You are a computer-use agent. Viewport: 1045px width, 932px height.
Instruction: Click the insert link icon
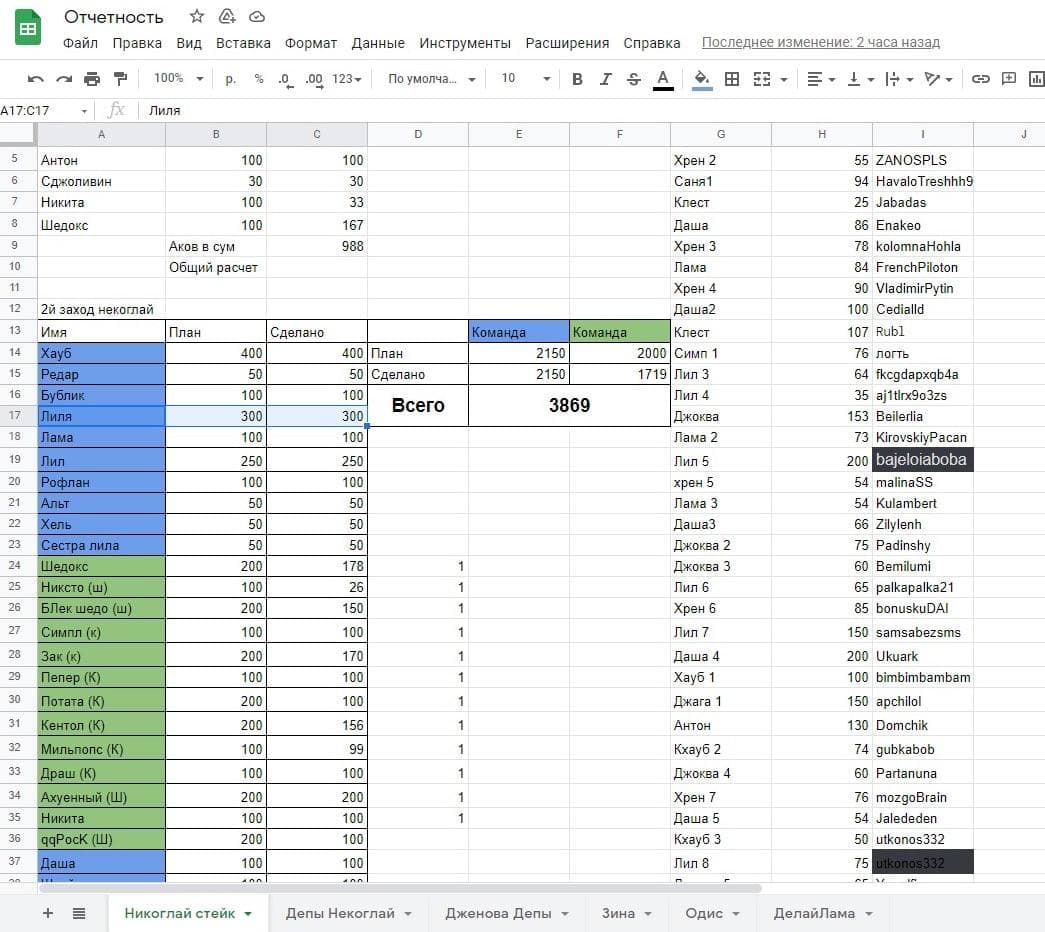[981, 79]
